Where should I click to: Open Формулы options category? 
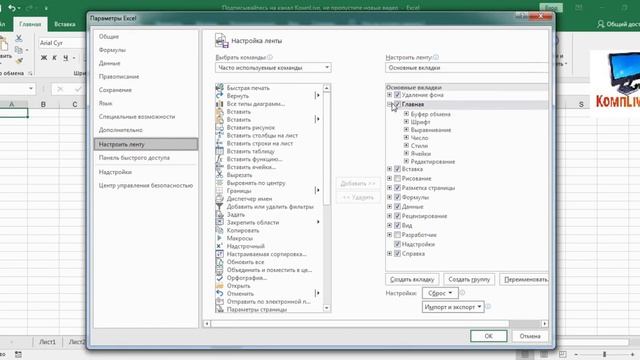pos(112,50)
